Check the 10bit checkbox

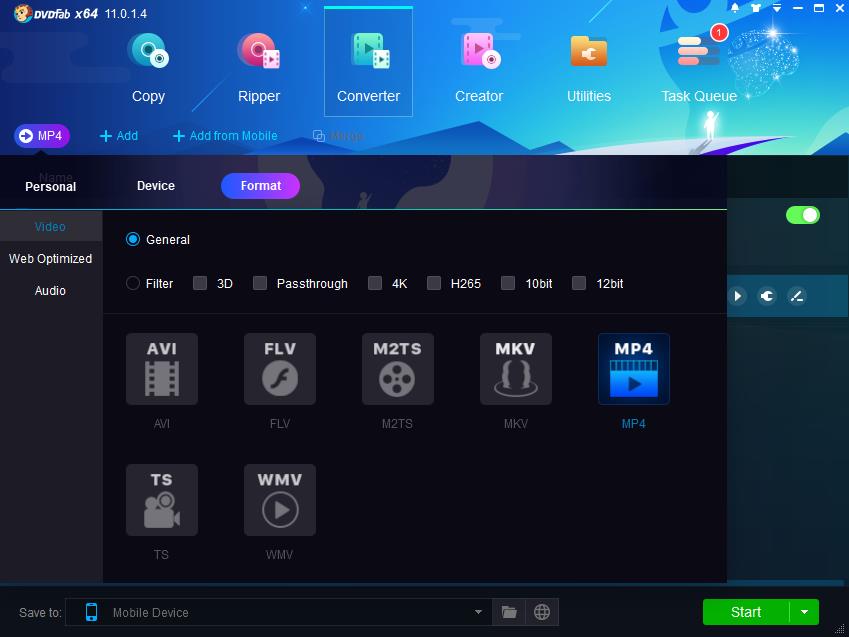click(x=508, y=283)
